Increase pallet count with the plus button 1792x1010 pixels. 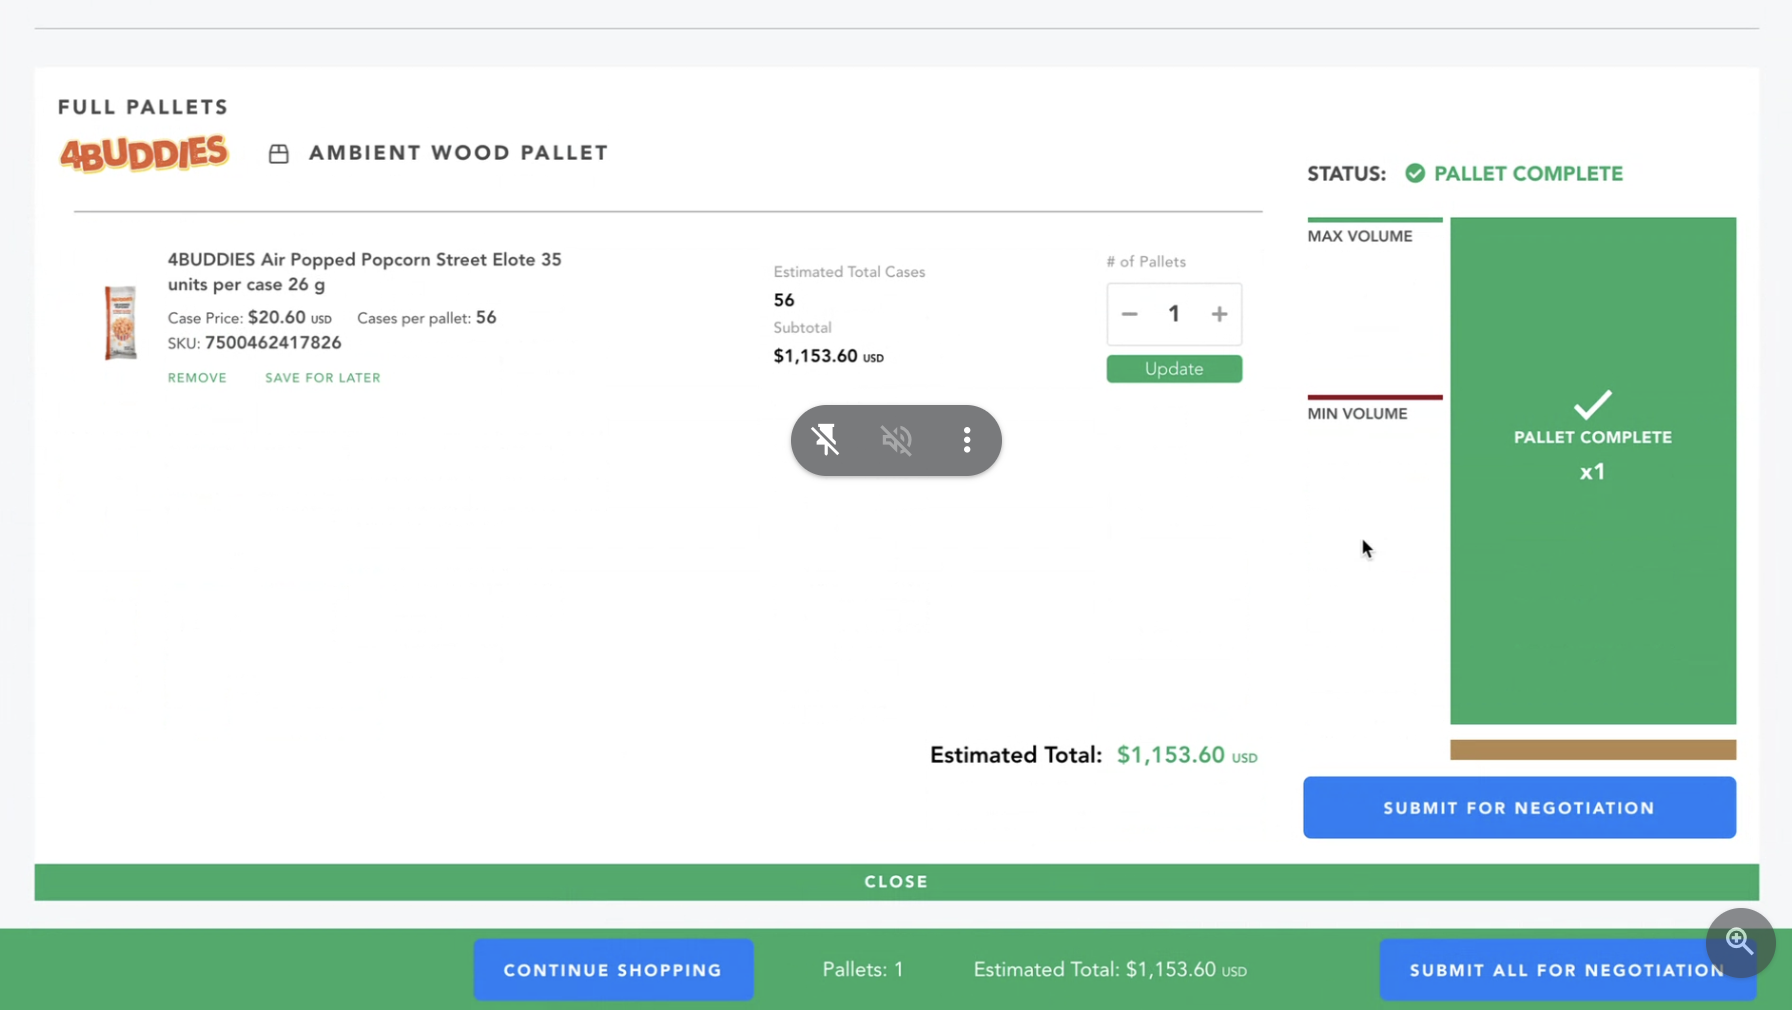(x=1219, y=314)
